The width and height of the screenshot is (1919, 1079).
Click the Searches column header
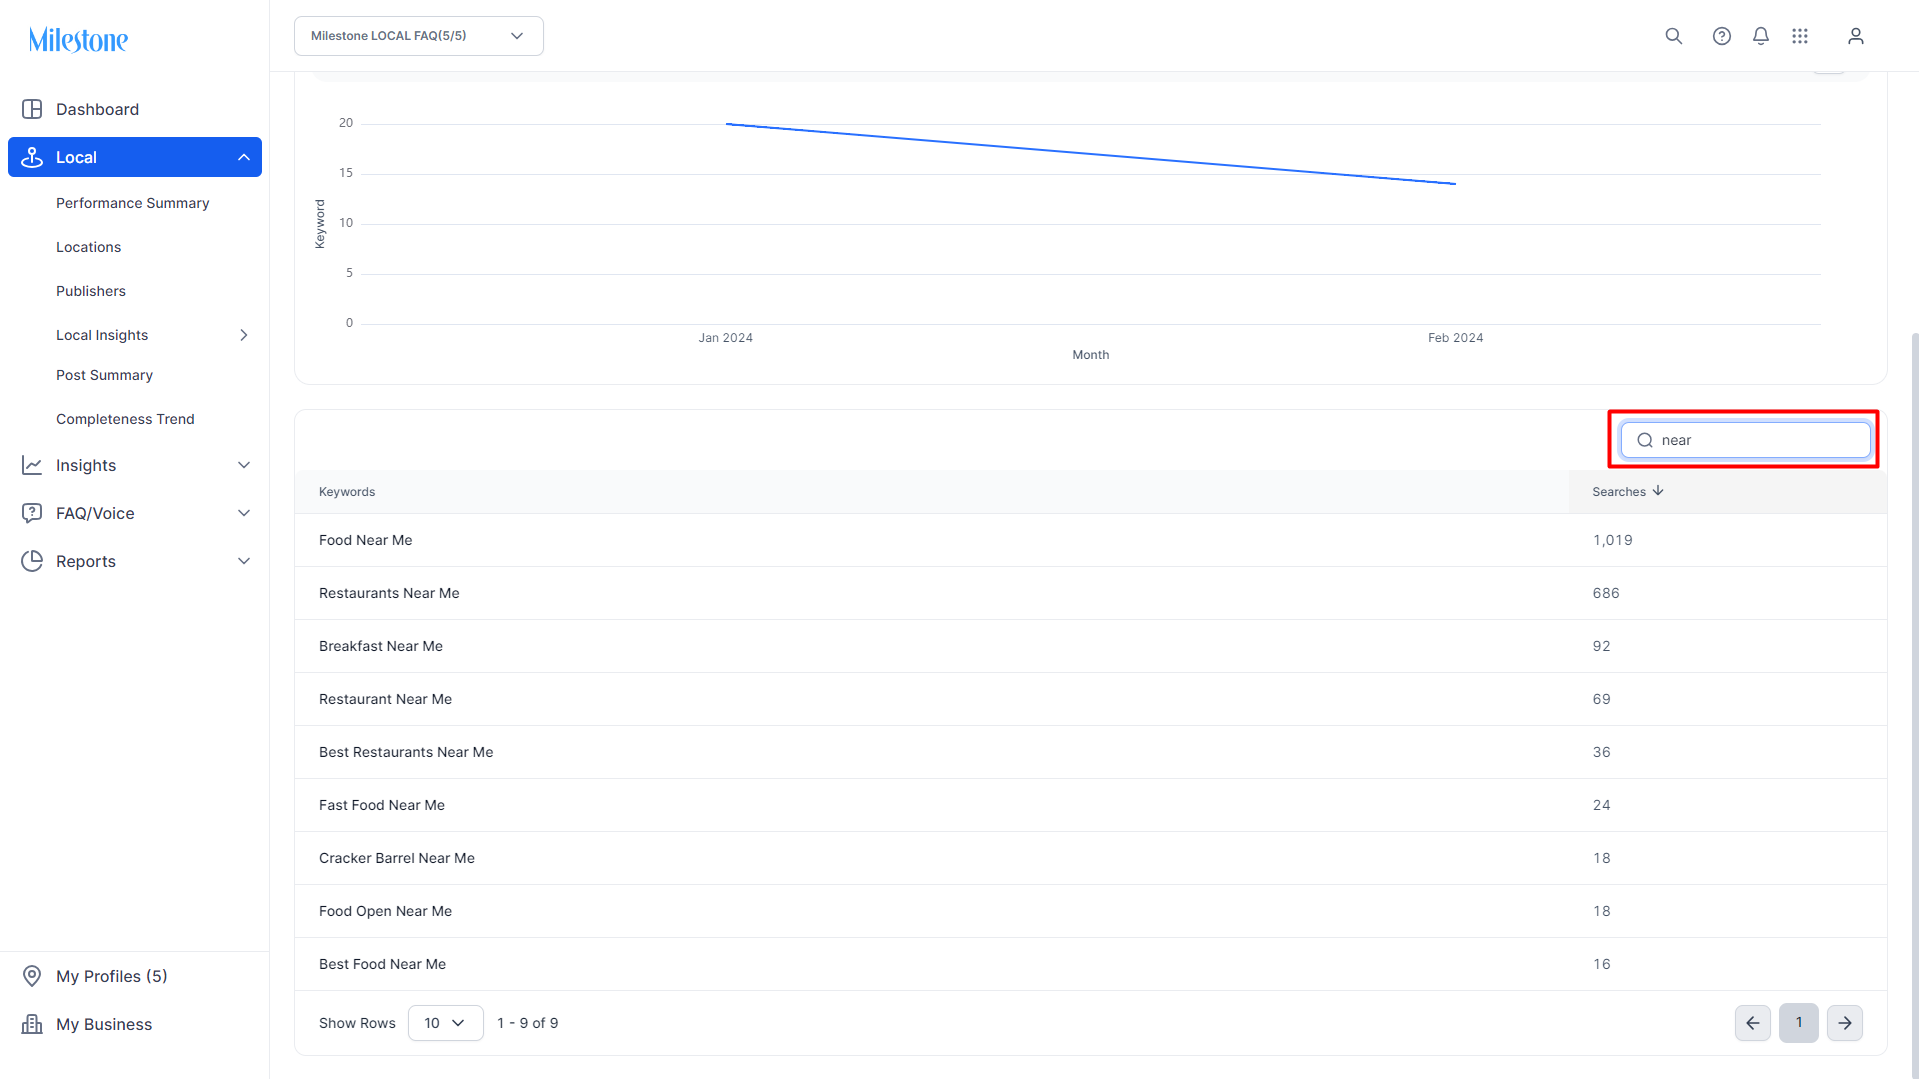tap(1619, 492)
